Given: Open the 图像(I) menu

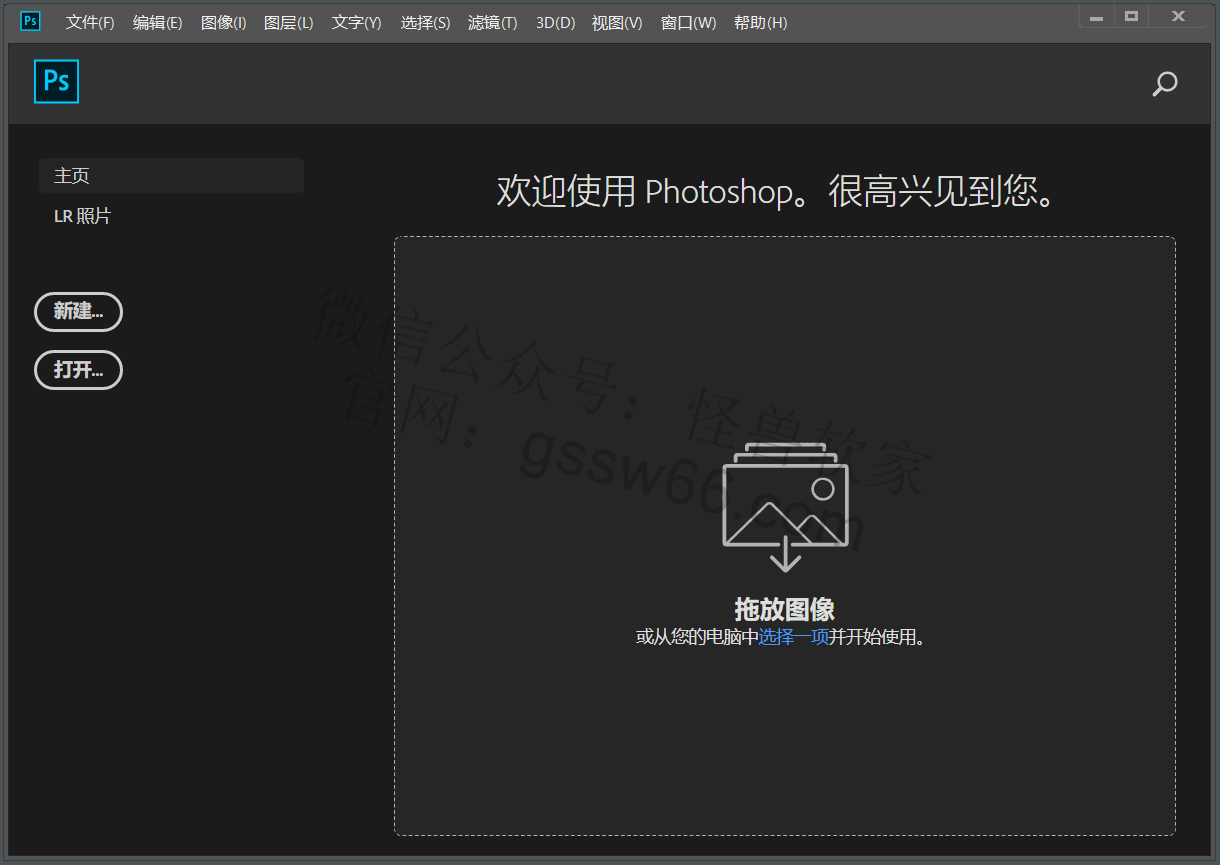Looking at the screenshot, I should (x=223, y=23).
